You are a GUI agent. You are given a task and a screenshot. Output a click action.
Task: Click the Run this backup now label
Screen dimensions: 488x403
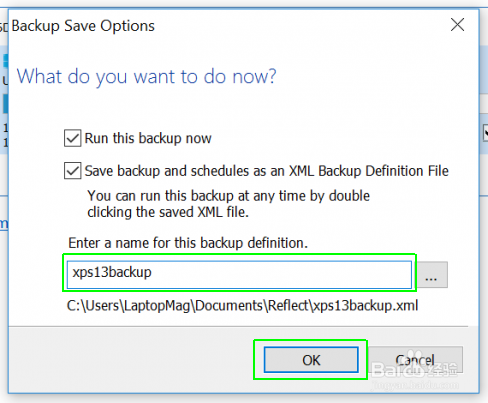(148, 138)
